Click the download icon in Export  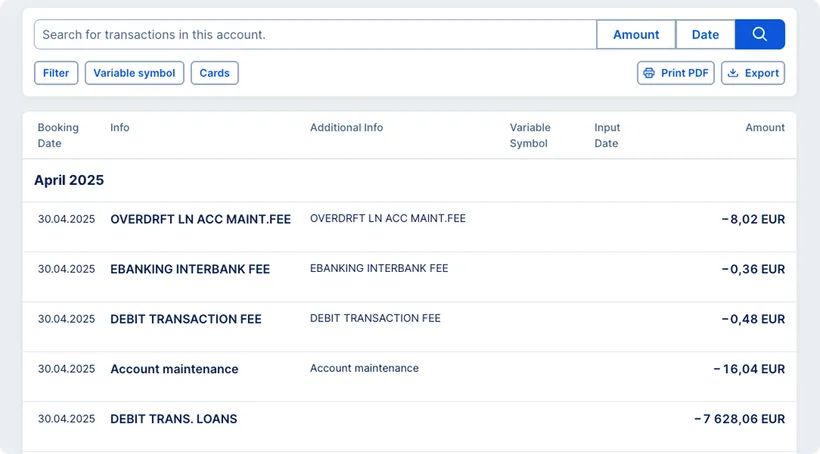(x=733, y=73)
